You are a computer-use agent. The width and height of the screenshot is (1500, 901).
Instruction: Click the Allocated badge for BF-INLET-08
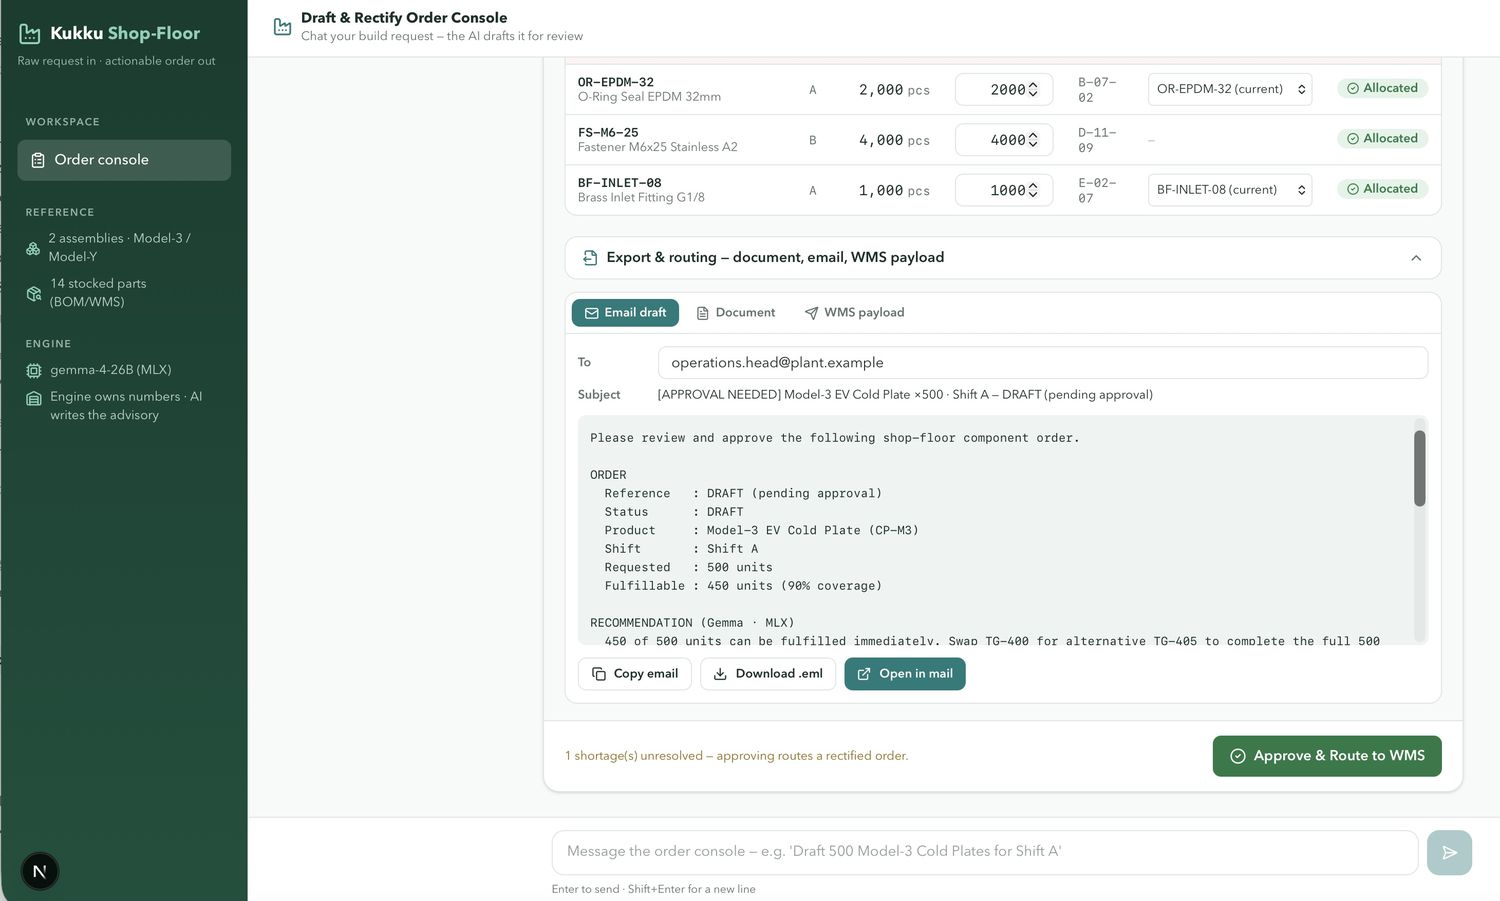coord(1383,188)
